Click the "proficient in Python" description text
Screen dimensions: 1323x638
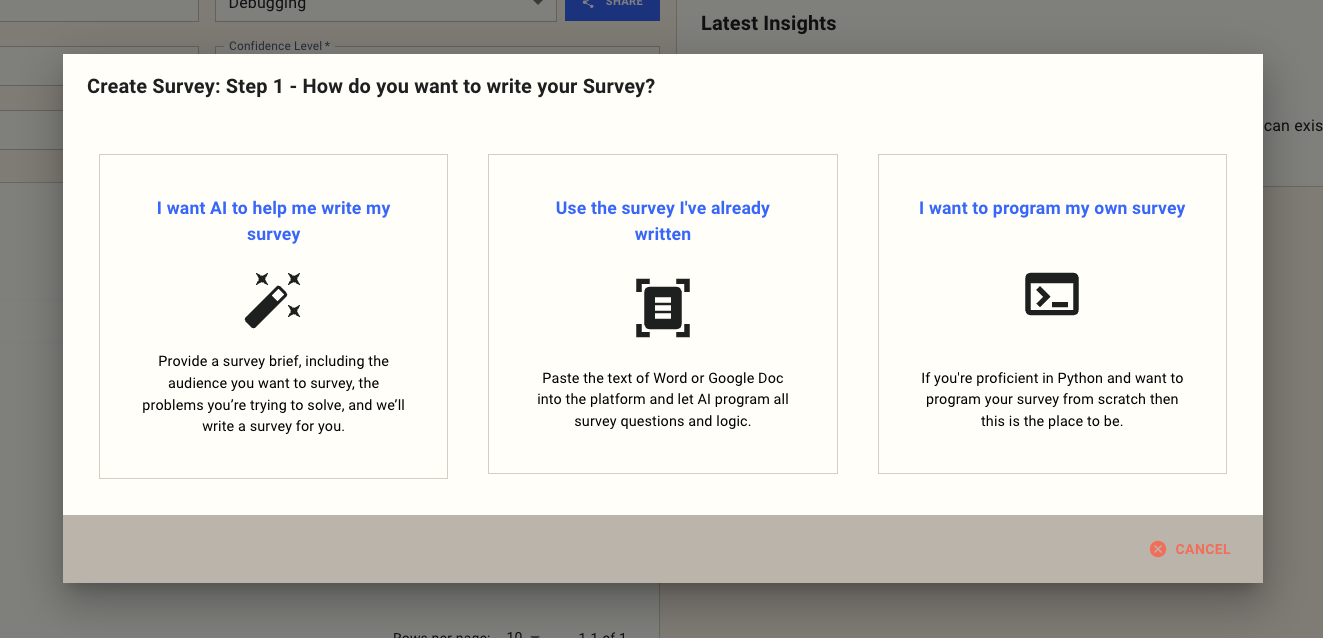click(1052, 400)
